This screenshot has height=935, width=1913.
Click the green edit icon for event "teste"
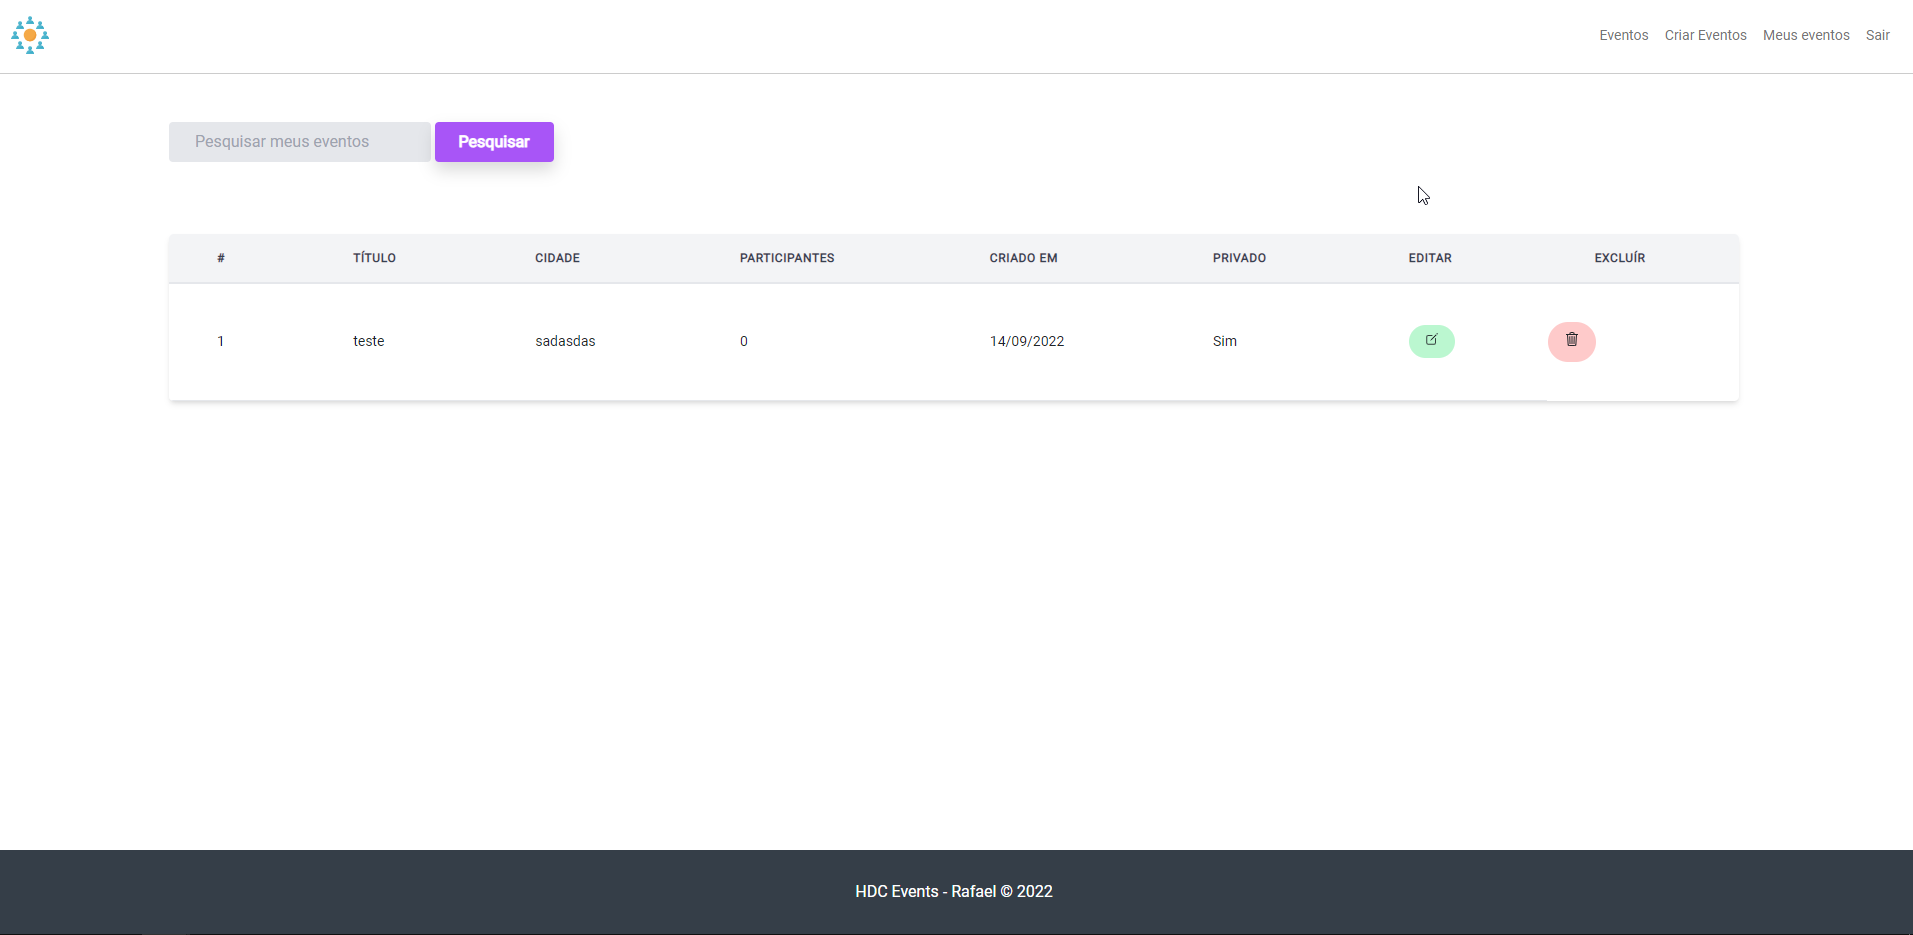coord(1432,341)
